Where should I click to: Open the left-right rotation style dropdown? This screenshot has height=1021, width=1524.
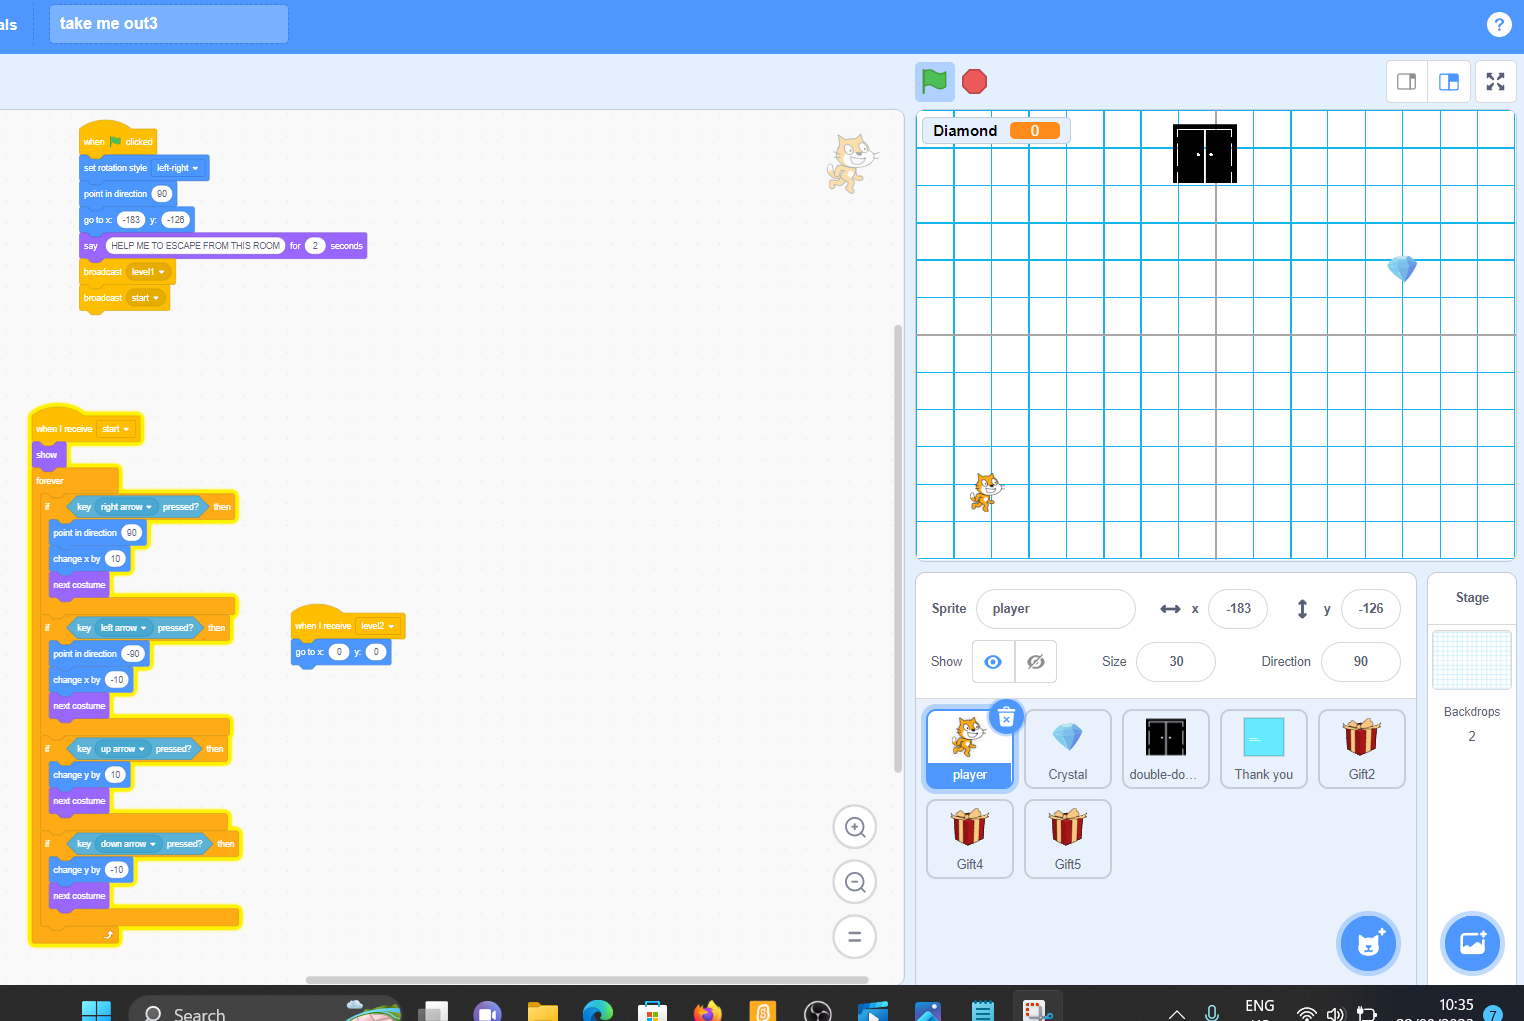[176, 167]
